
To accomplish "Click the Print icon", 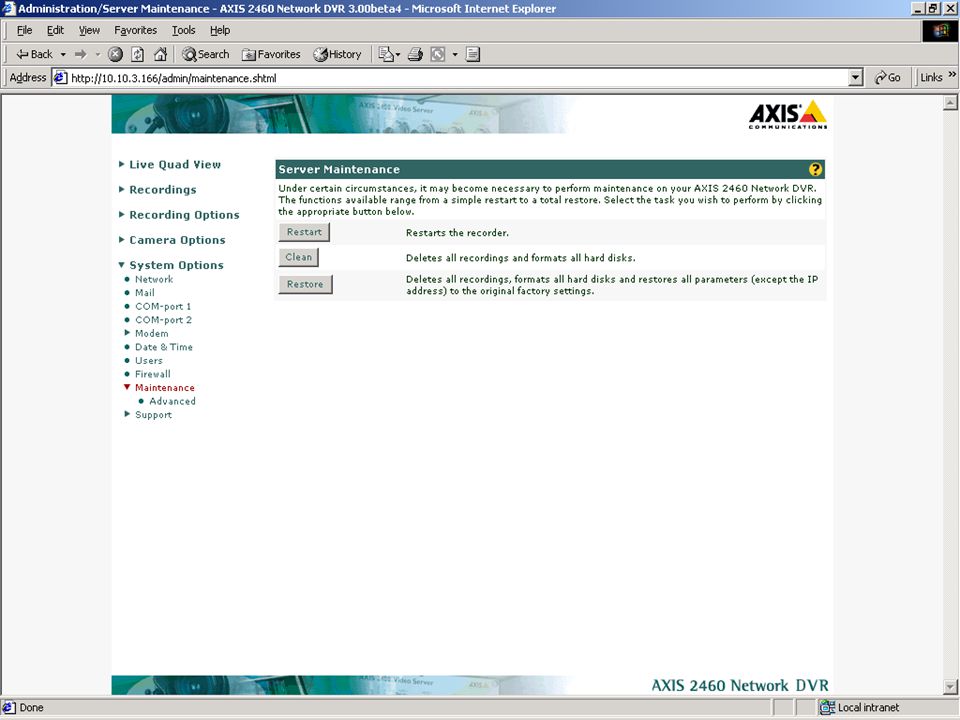I will pos(415,54).
